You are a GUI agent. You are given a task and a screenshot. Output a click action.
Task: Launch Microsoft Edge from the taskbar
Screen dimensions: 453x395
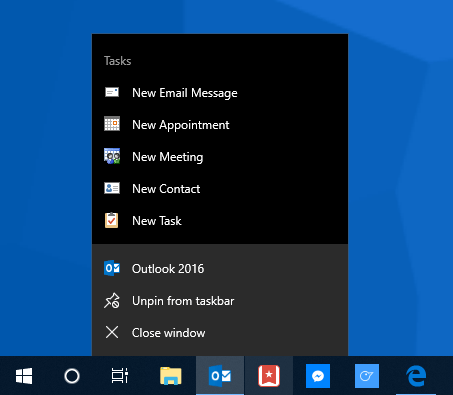click(x=416, y=376)
